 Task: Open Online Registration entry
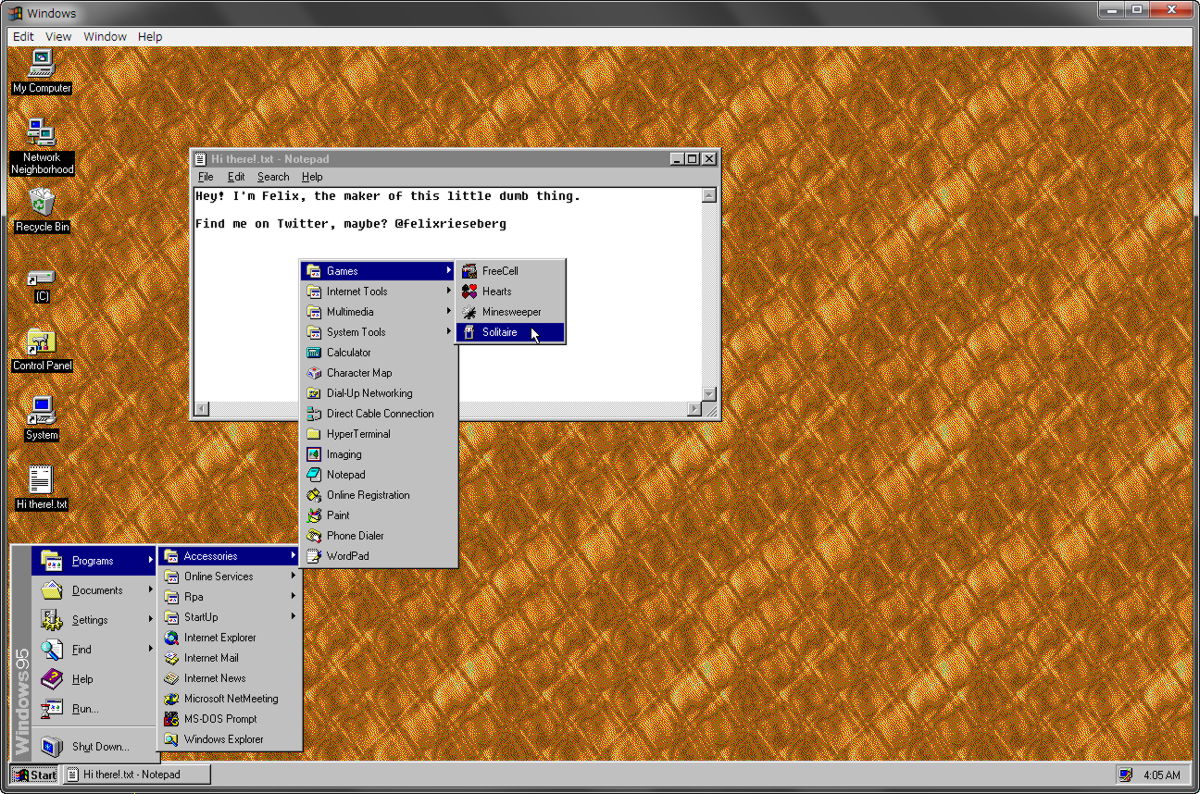(x=378, y=495)
